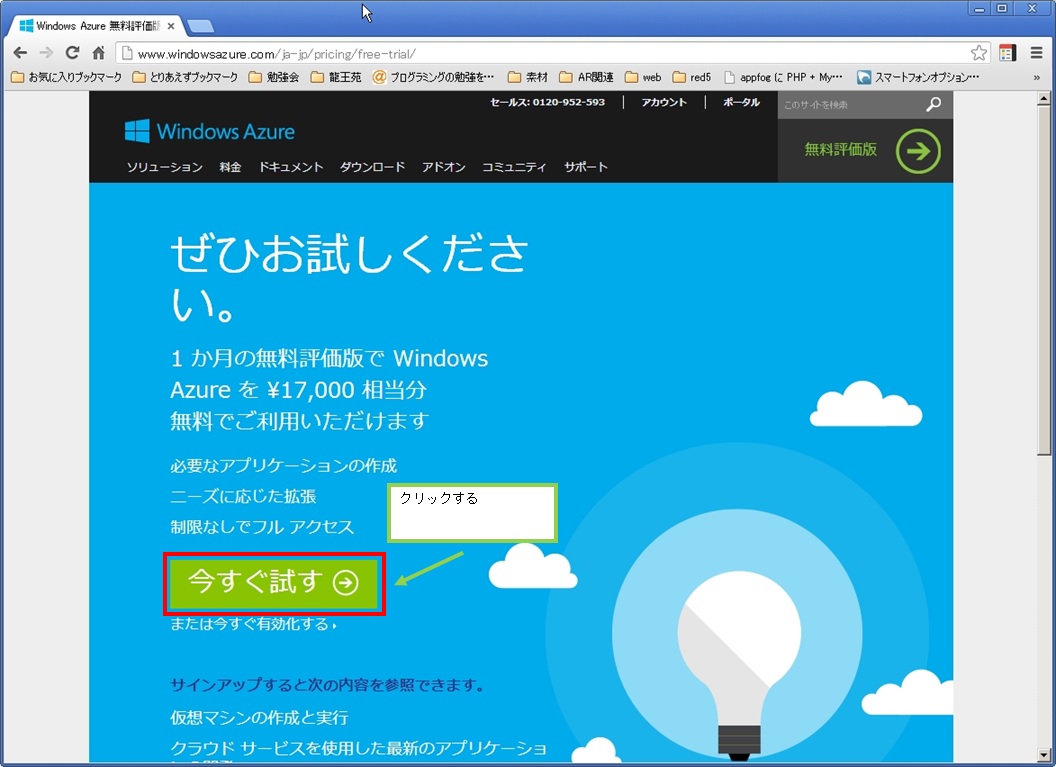1056x767 pixels.
Task: Click the vertical scrollbar thumb
Action: tap(1044, 281)
